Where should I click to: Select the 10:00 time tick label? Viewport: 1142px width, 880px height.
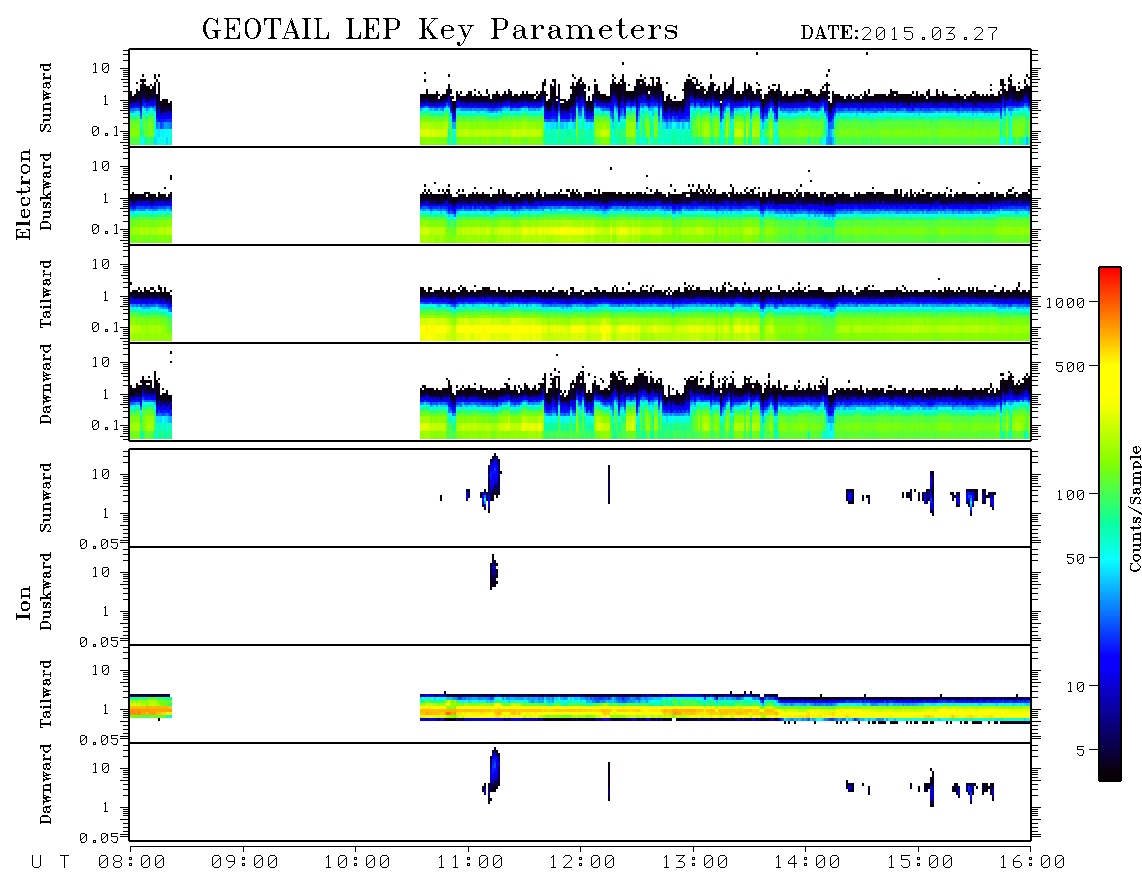(357, 863)
